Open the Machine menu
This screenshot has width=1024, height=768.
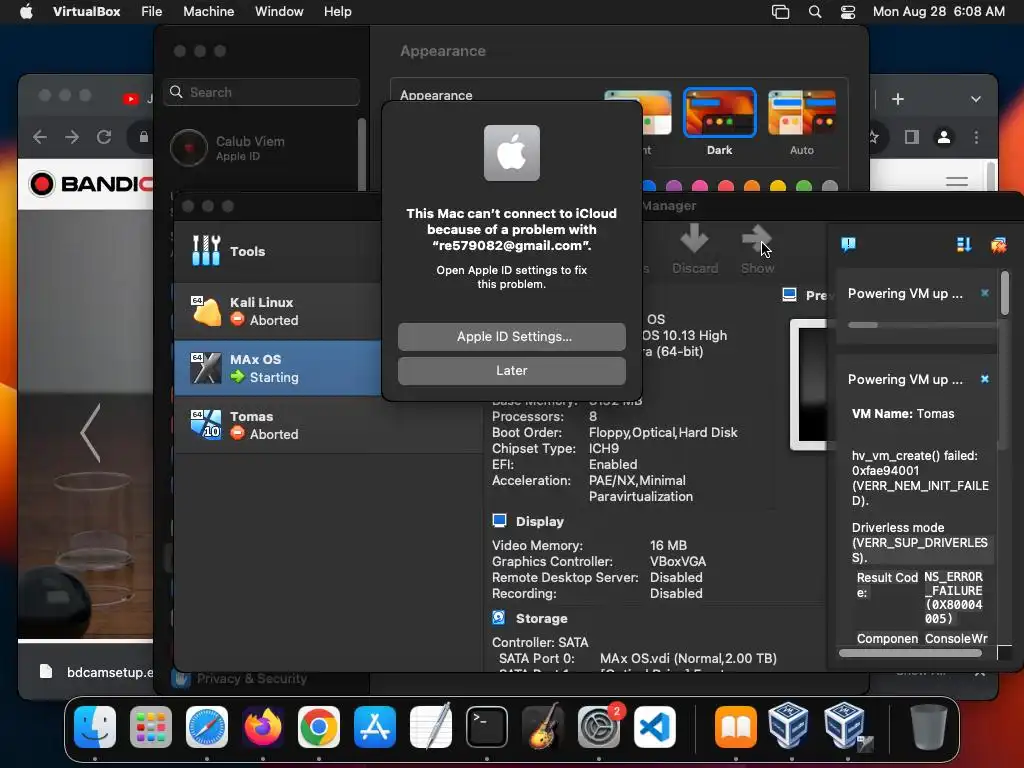pos(208,12)
